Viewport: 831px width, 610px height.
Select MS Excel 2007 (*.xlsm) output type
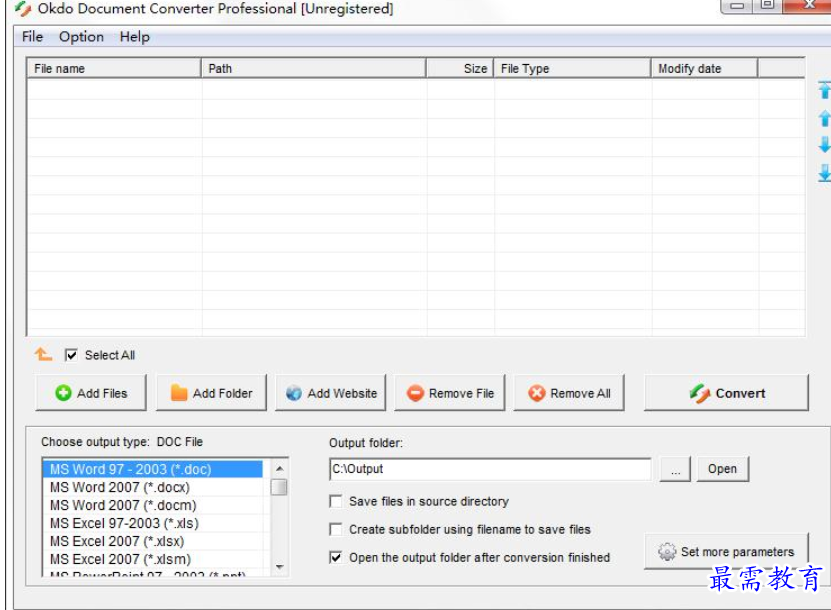click(x=153, y=559)
